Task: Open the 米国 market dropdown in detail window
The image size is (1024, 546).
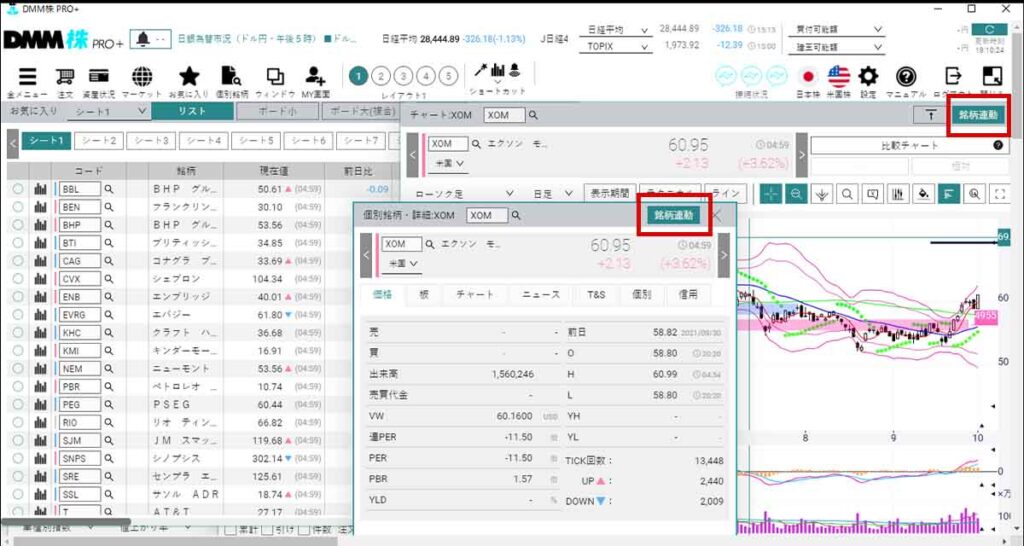Action: tap(400, 264)
